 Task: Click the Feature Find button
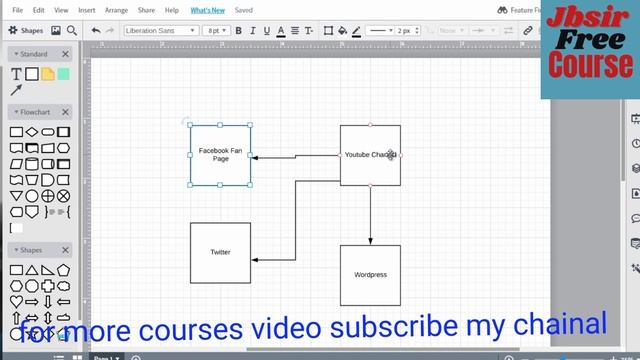pos(519,10)
